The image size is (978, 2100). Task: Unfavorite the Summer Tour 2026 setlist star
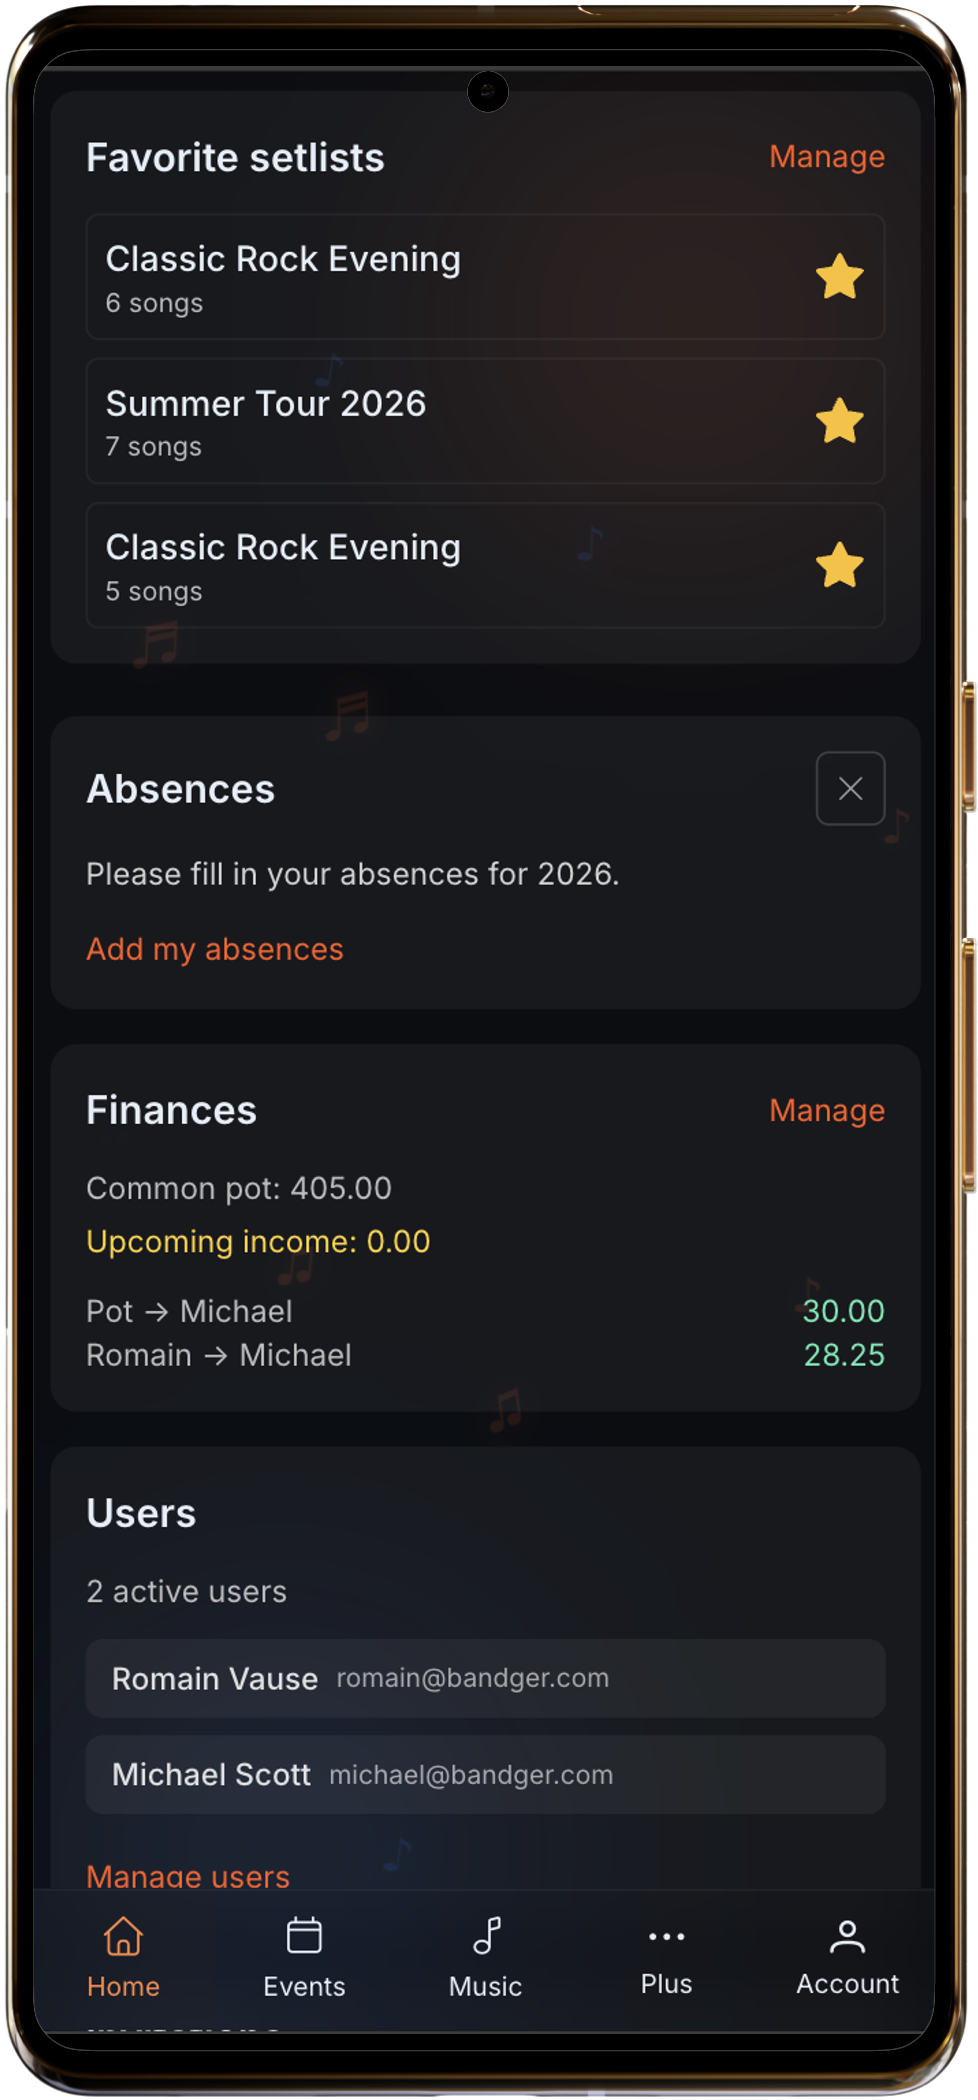[x=840, y=421]
